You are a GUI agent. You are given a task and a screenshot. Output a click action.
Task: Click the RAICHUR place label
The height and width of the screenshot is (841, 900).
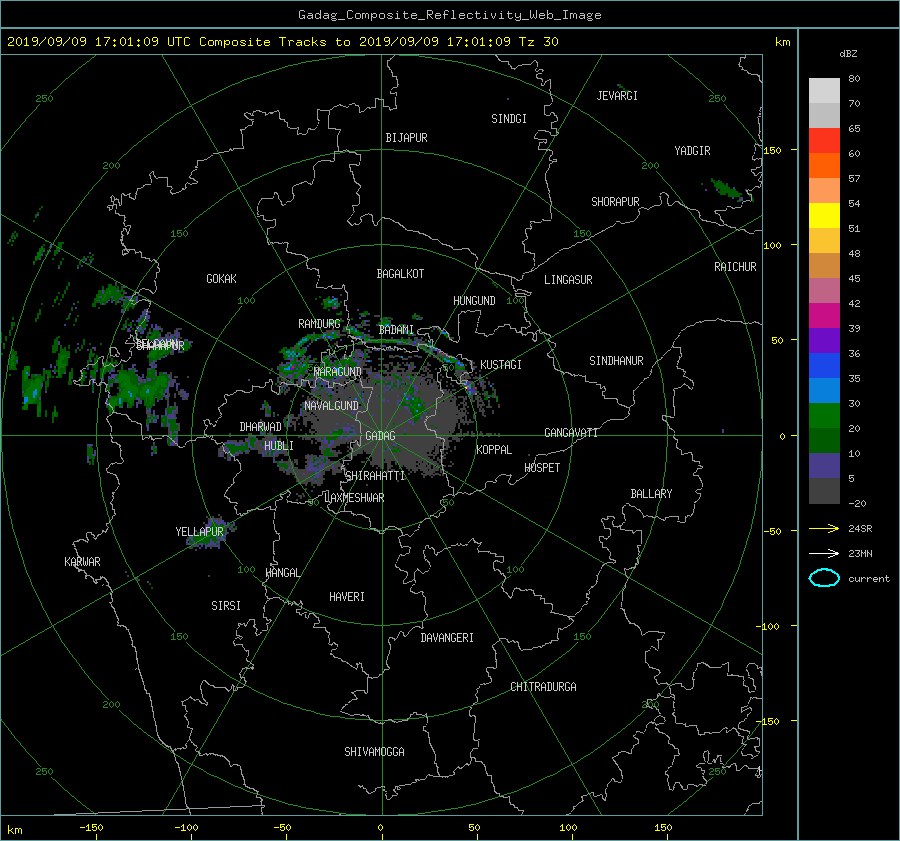coord(735,267)
